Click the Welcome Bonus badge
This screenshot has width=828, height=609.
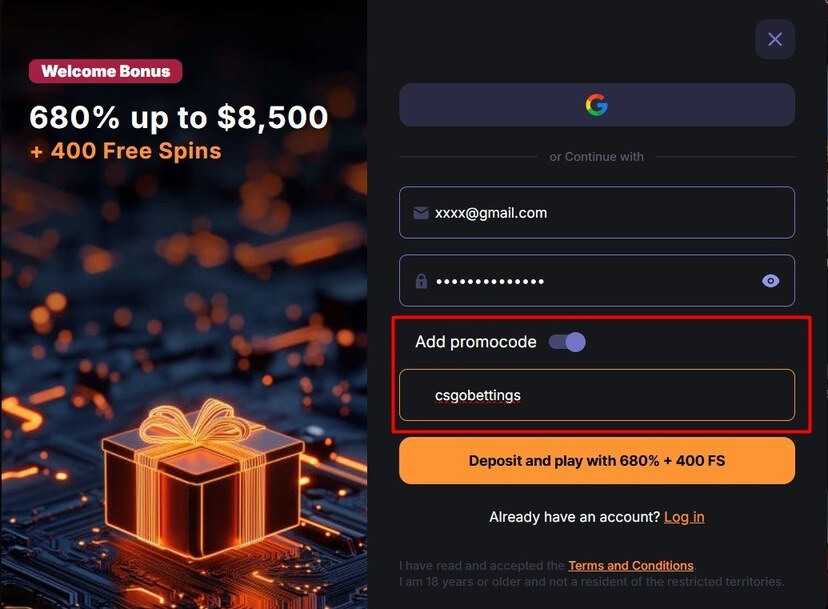click(105, 71)
